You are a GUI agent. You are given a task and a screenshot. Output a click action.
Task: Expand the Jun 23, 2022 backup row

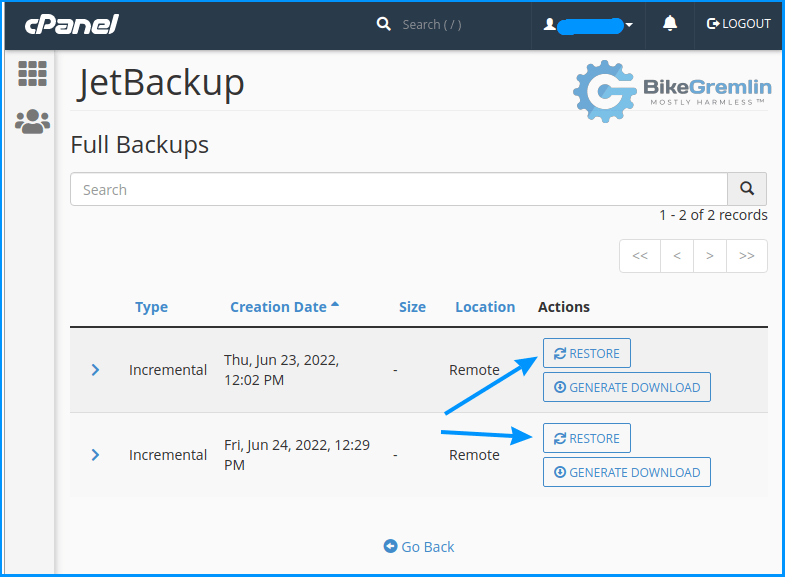pyautogui.click(x=95, y=370)
